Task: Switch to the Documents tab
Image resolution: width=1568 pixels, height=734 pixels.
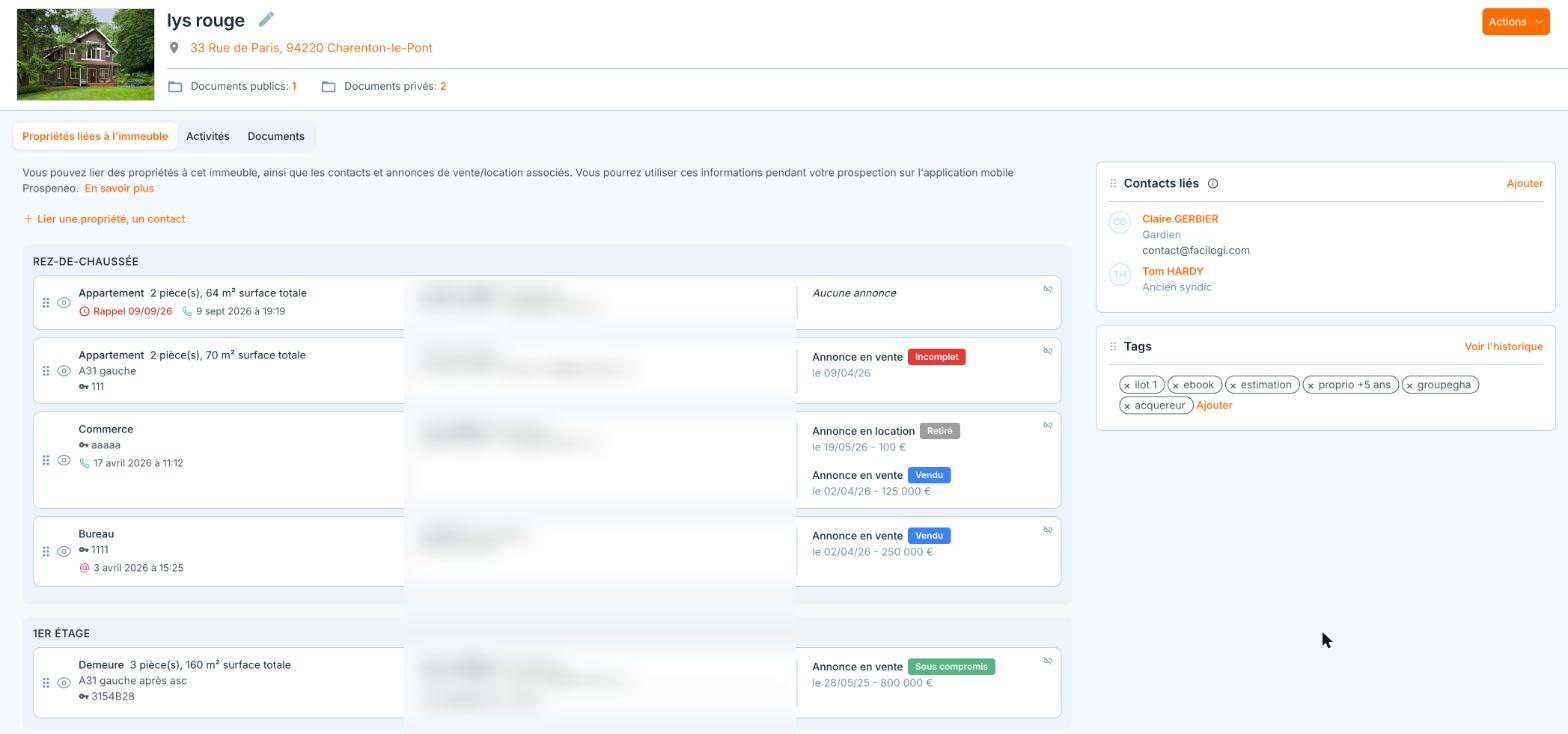Action: click(276, 137)
